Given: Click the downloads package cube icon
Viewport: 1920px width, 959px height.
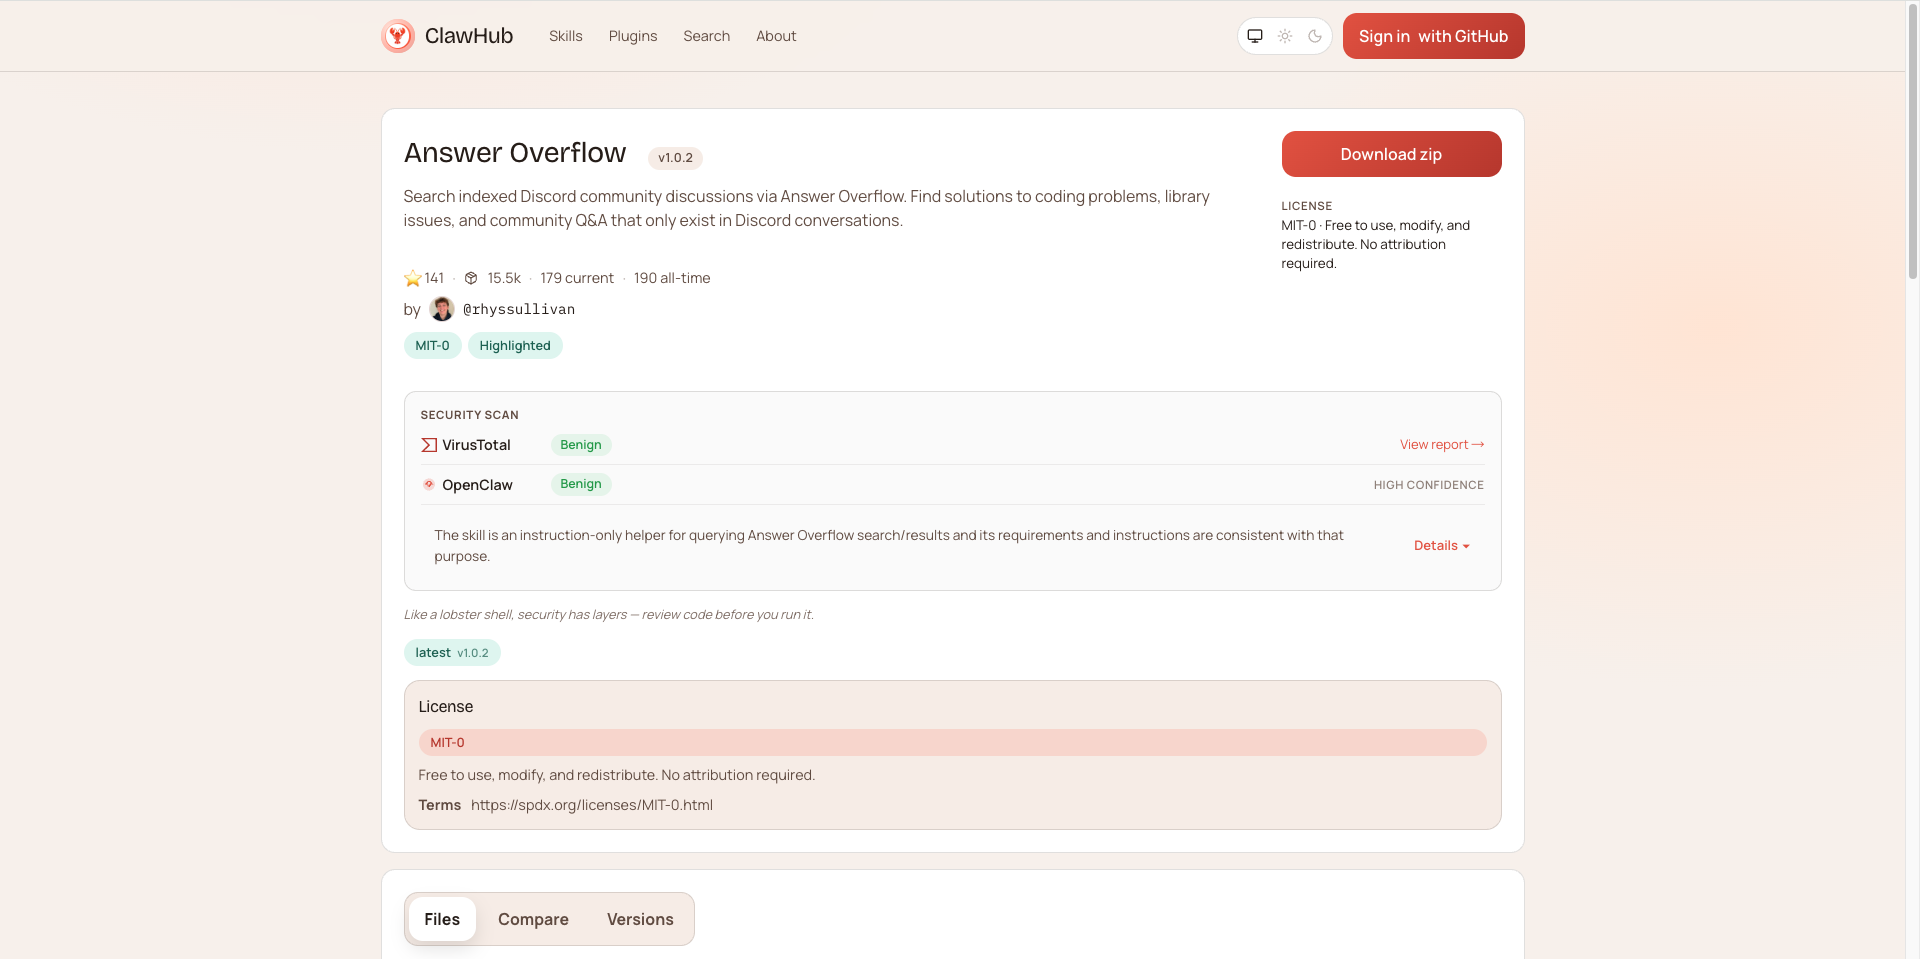Looking at the screenshot, I should tap(471, 278).
